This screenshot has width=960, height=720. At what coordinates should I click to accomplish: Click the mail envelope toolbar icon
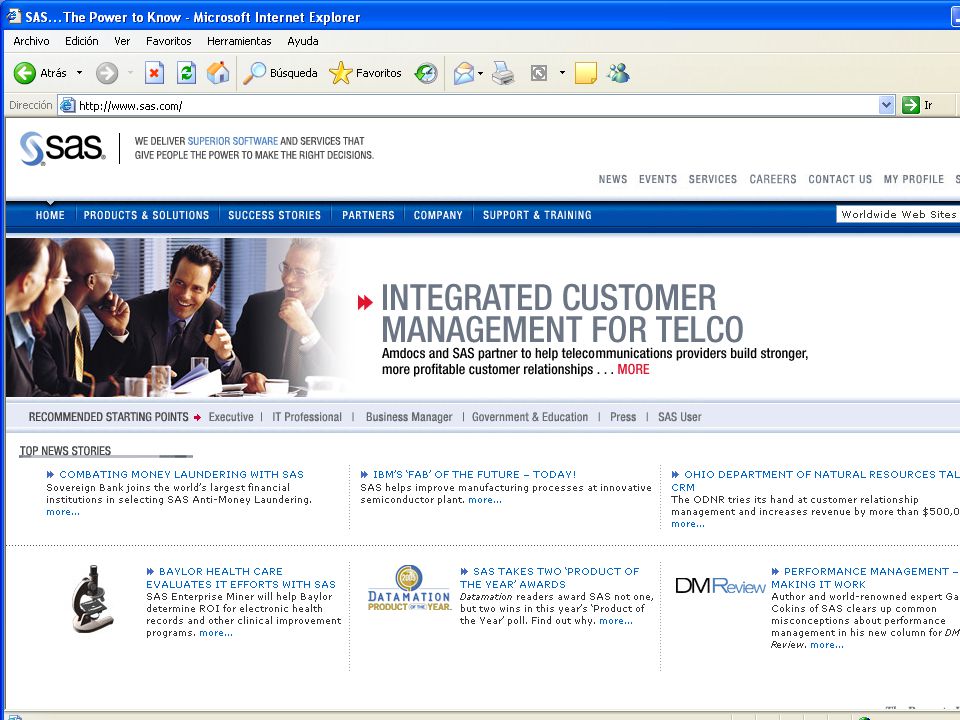tap(464, 73)
